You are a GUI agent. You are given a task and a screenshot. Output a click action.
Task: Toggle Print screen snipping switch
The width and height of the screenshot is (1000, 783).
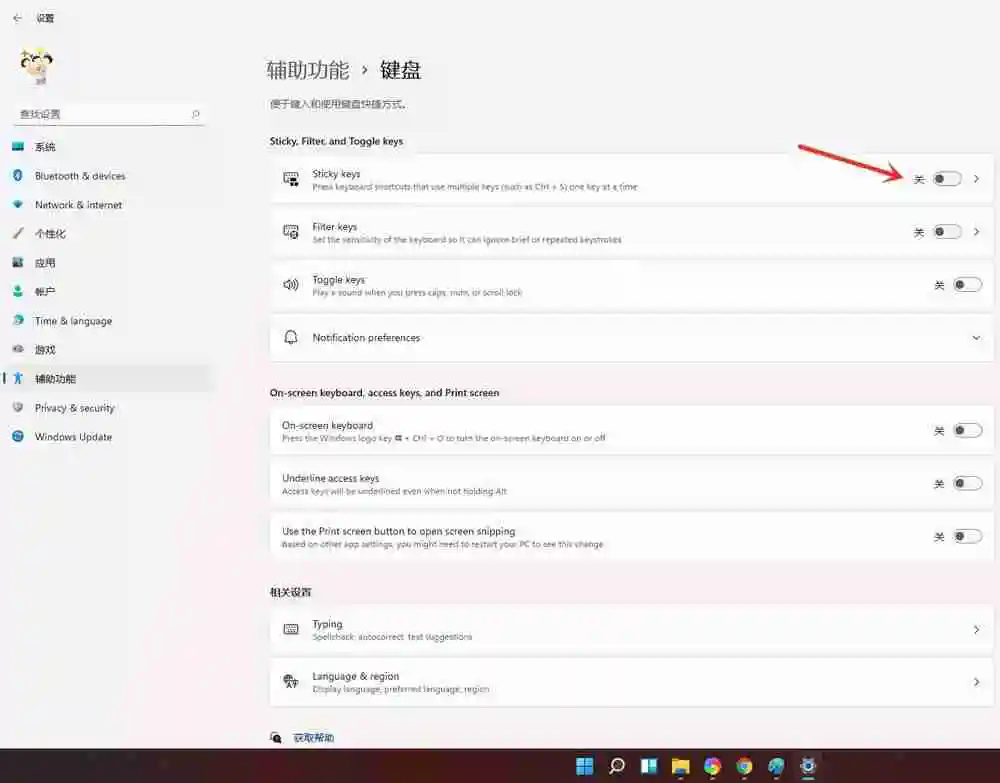pyautogui.click(x=967, y=537)
